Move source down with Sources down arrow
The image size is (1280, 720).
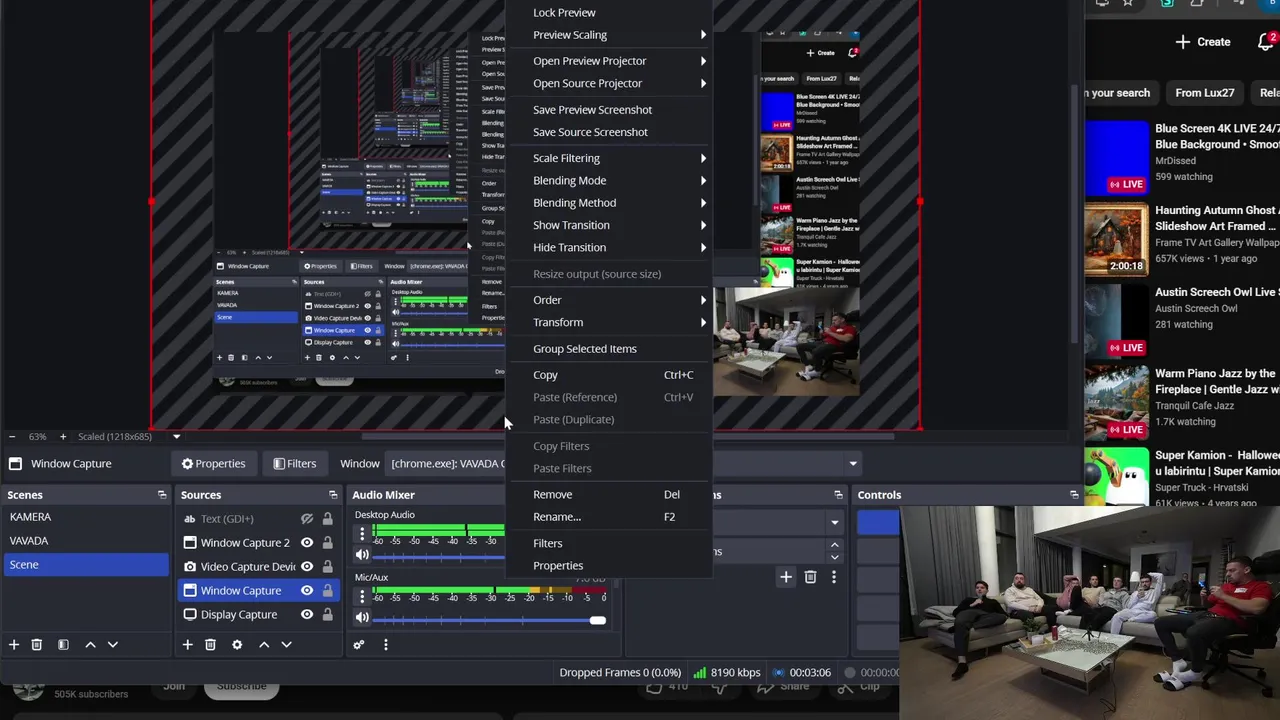click(x=286, y=645)
